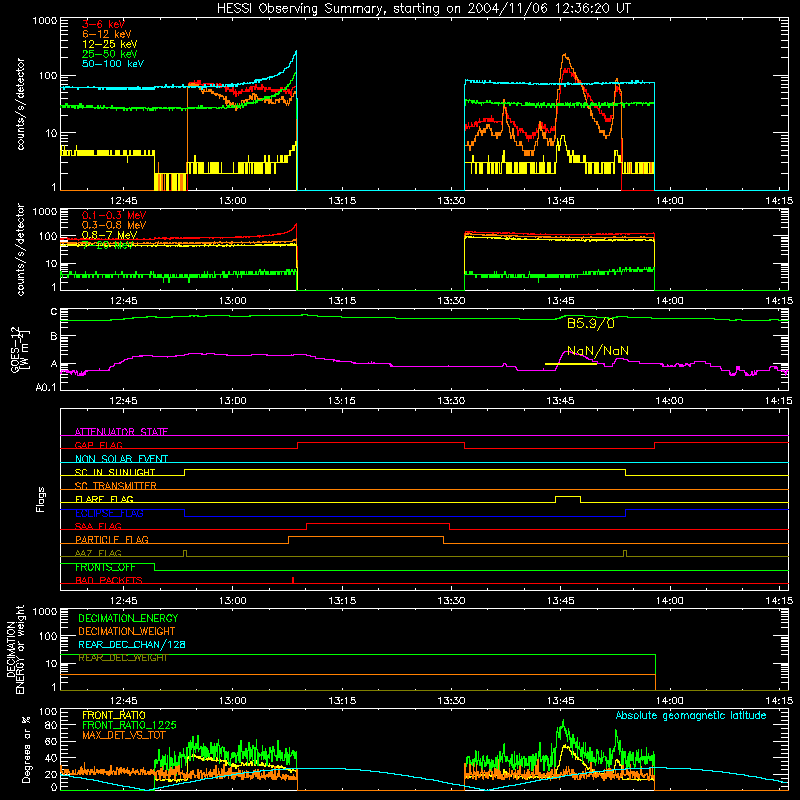Click the green FRONT_RATIO_1225 peak near 13:45
800x800 pixels.
pos(563,722)
